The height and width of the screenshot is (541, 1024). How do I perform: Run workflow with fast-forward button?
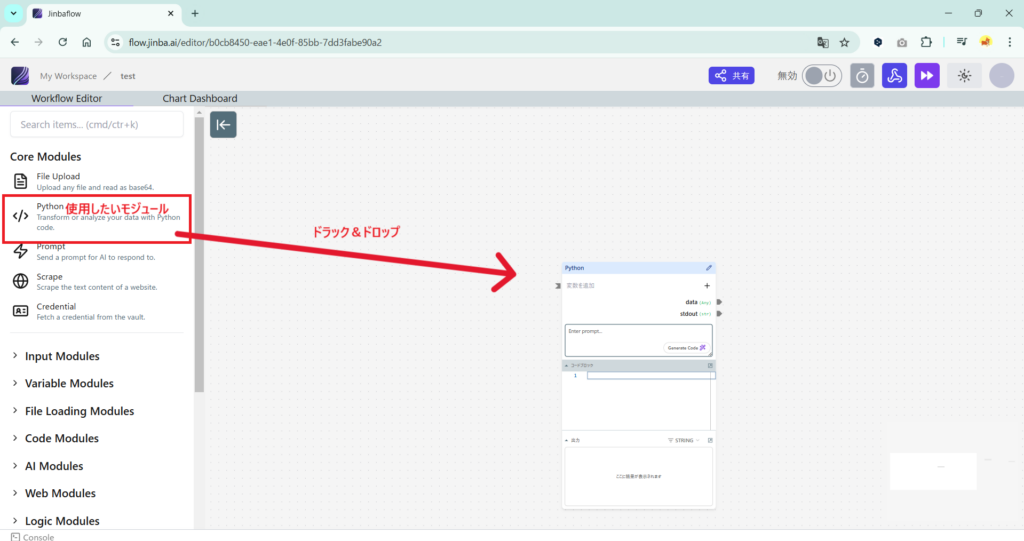point(927,76)
